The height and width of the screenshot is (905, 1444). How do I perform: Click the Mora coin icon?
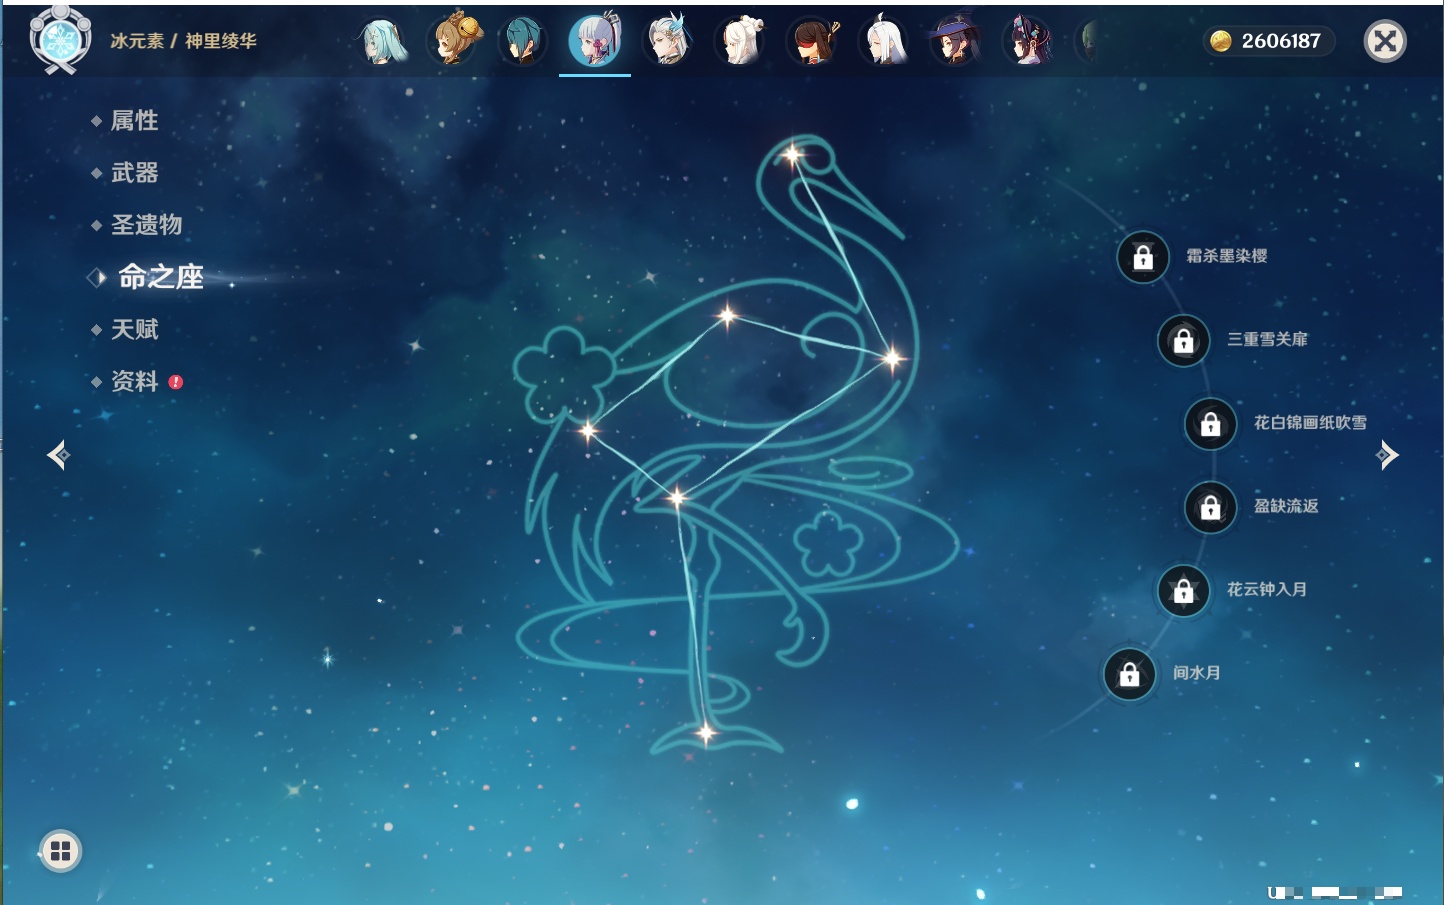point(1220,41)
